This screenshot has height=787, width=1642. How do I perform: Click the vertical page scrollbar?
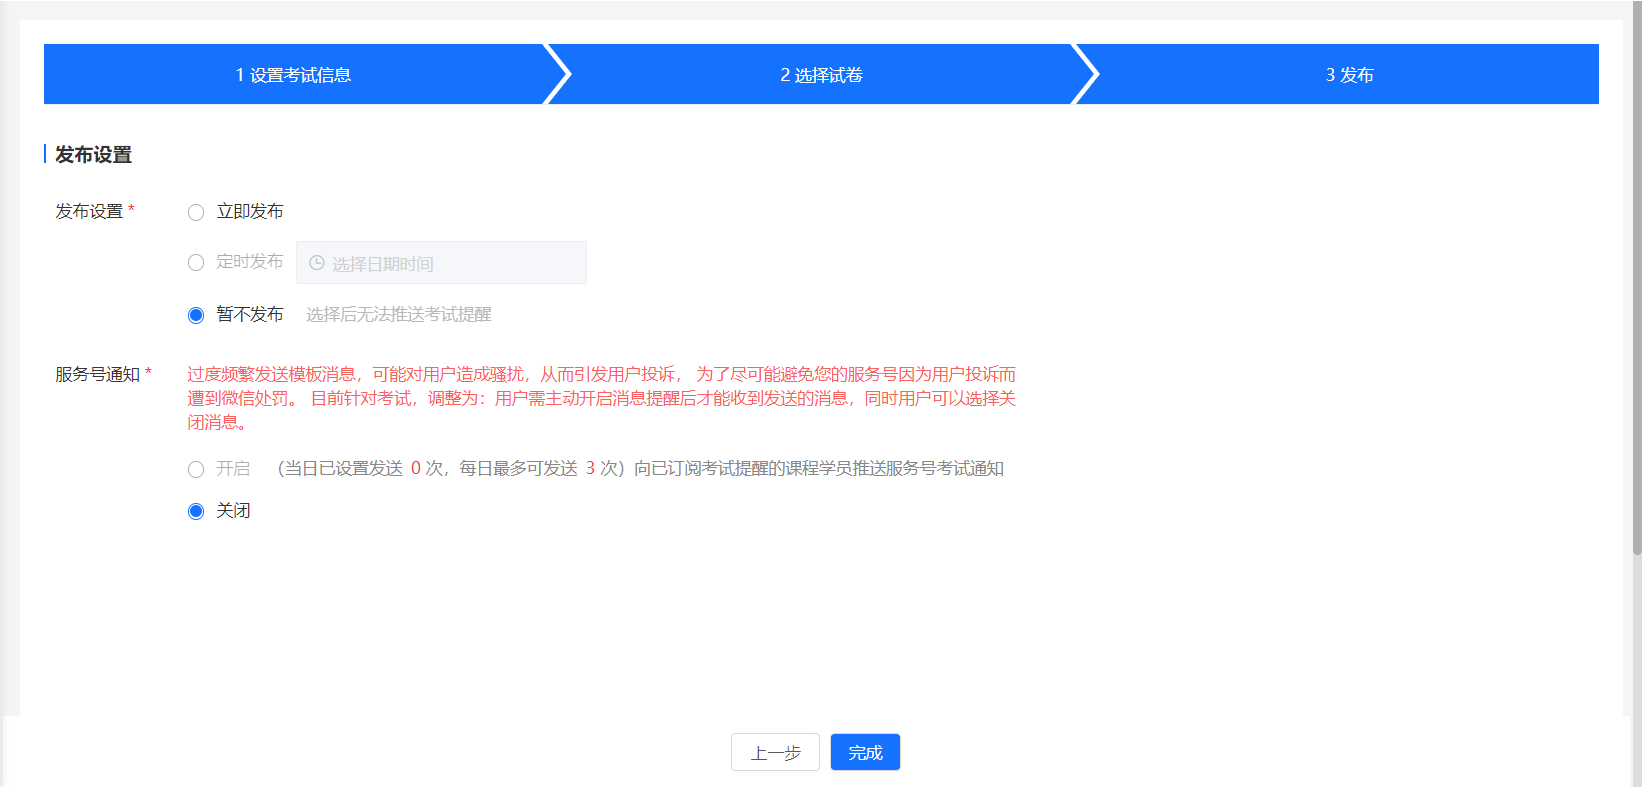click(x=1636, y=277)
